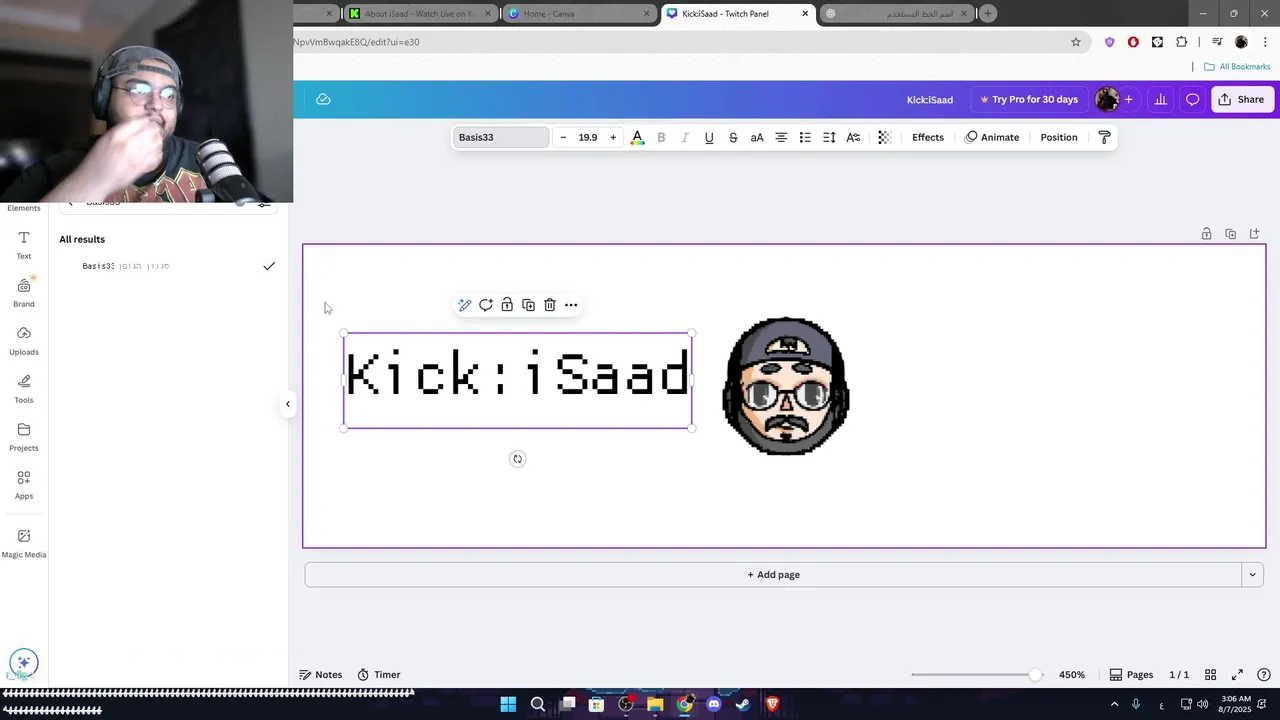Open analytics bar chart icon

1160,99
